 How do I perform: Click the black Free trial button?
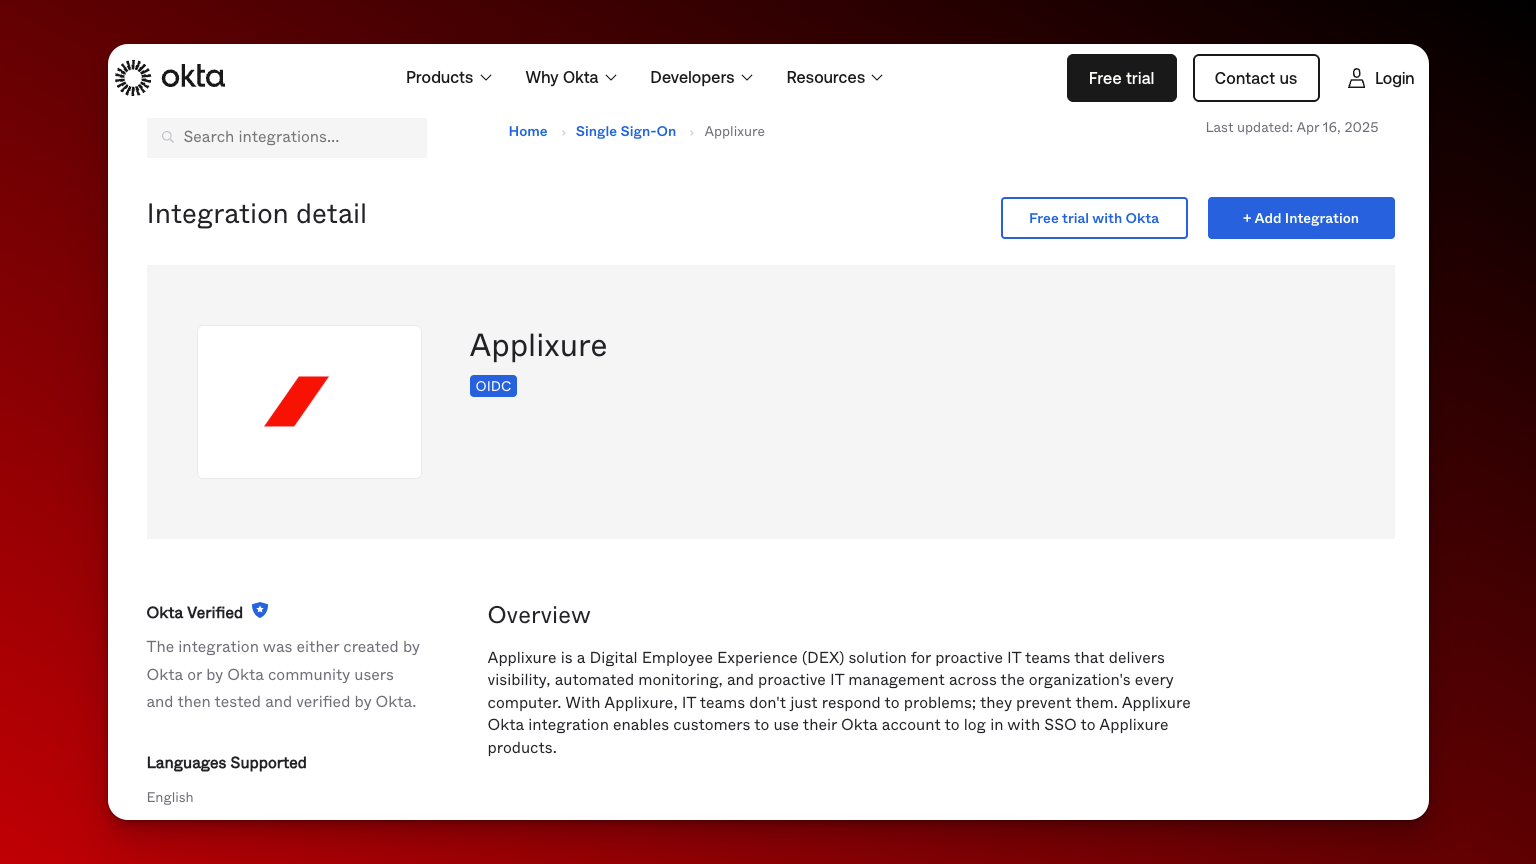pos(1122,78)
